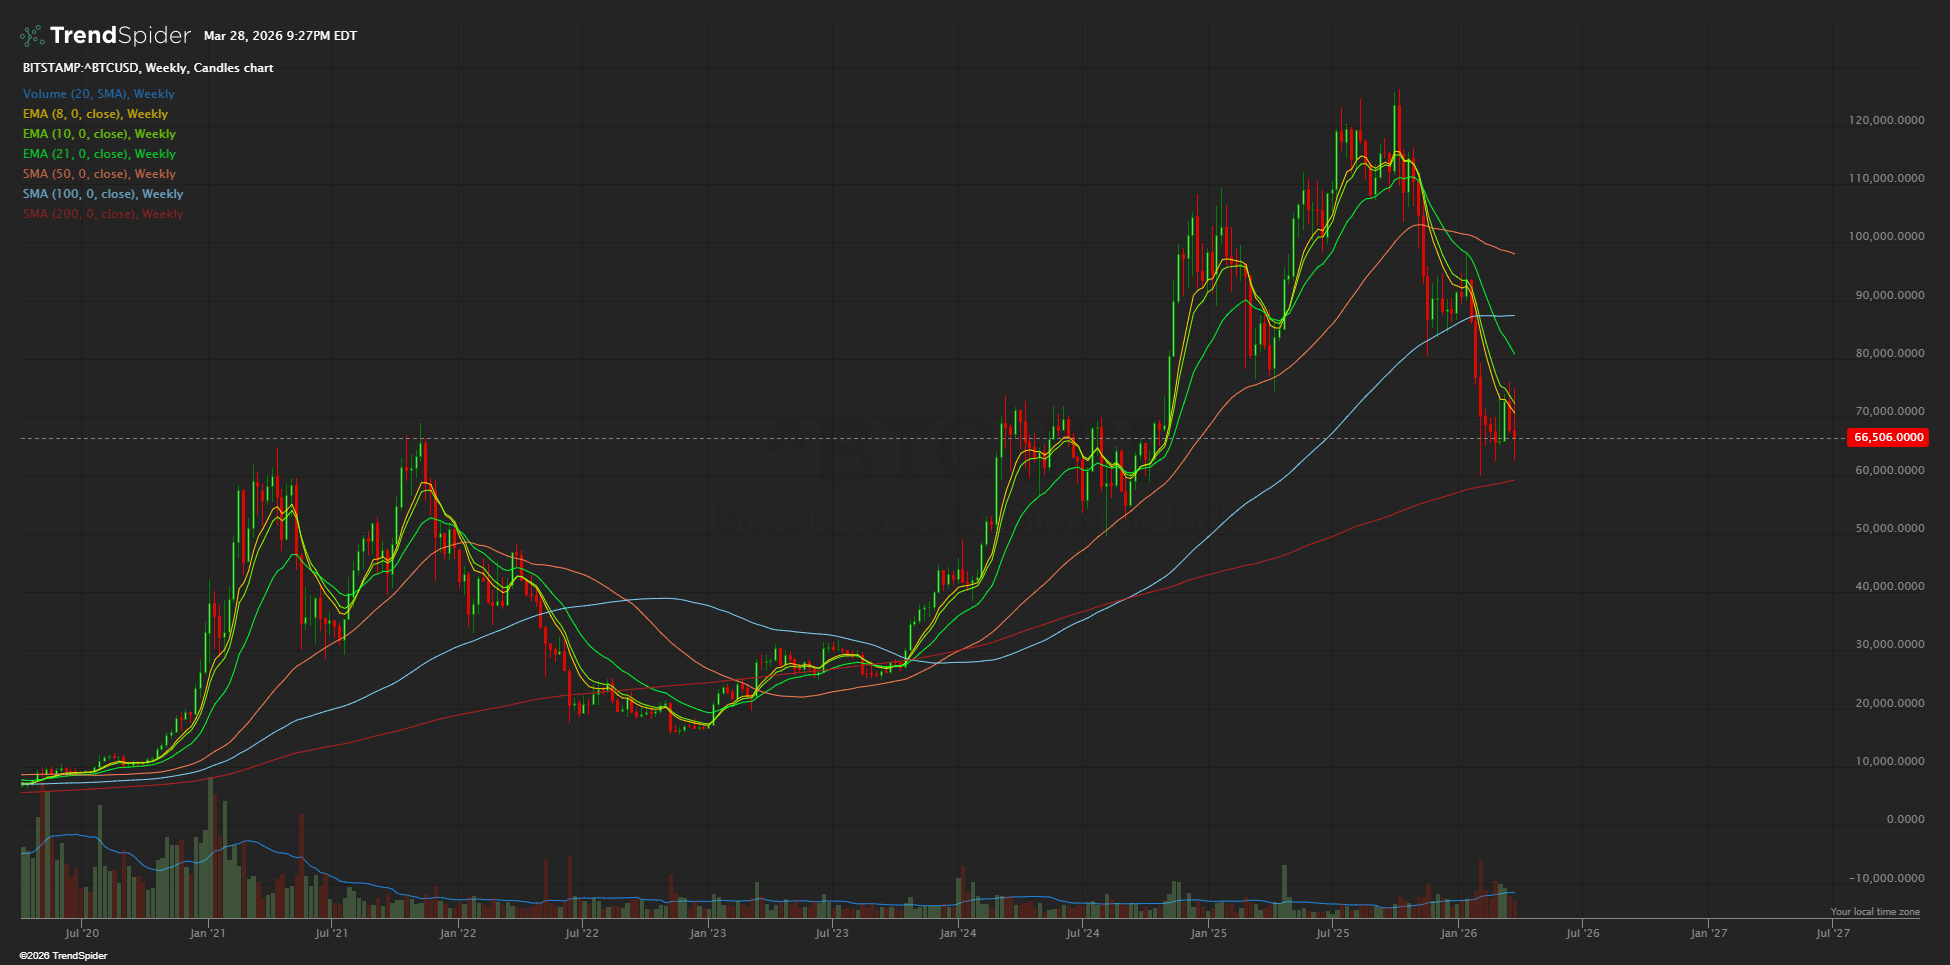
Task: Click the red 66,506 current price tag
Action: [x=1888, y=437]
